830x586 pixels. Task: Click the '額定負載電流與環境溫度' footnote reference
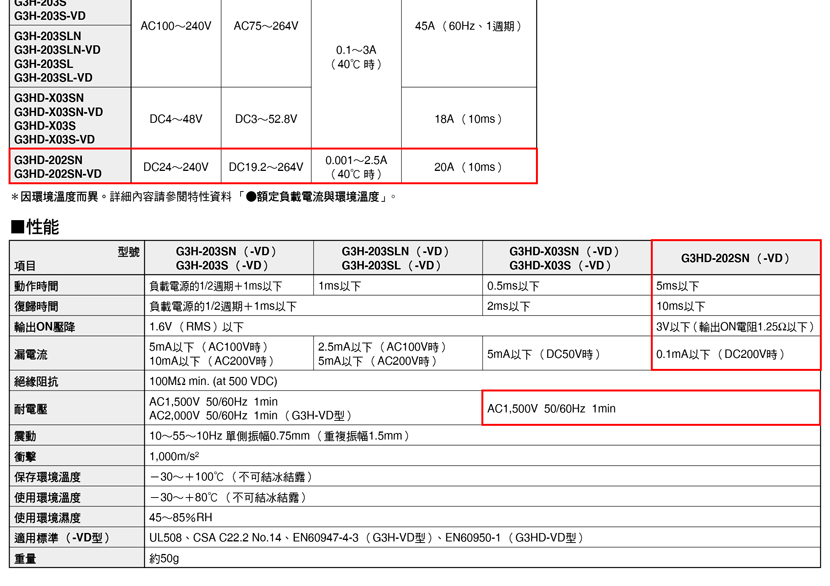(317, 197)
